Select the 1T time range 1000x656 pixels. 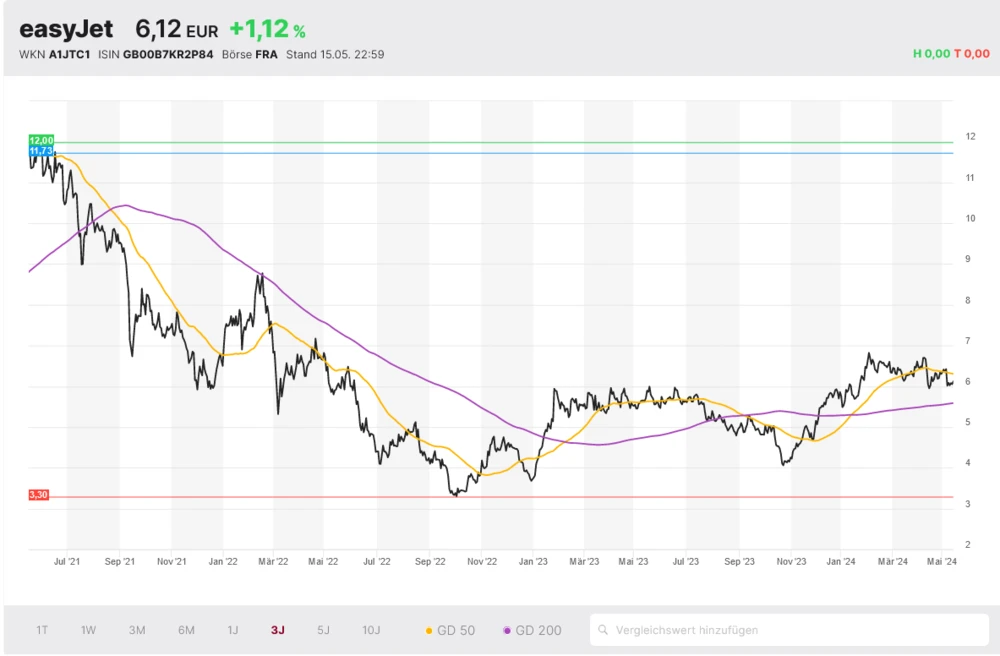[x=42, y=630]
